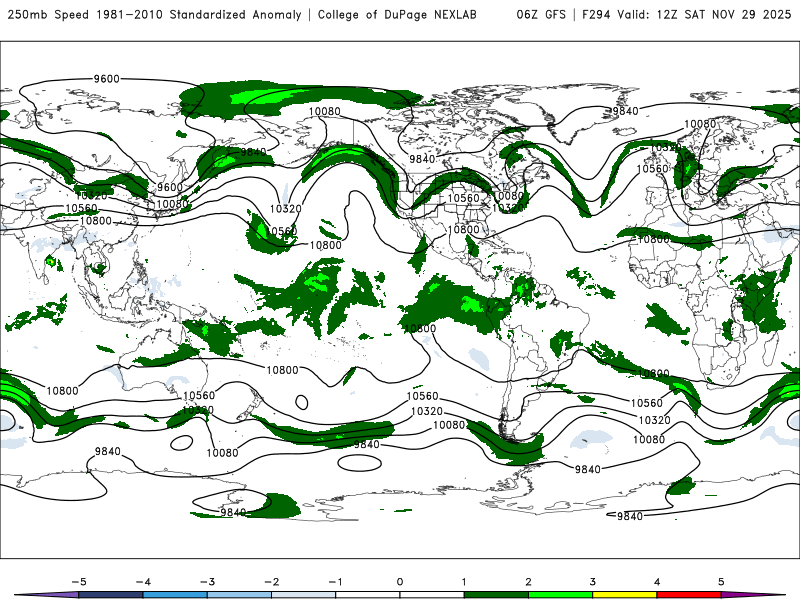800x600 pixels.
Task: Click the "-4" colorbar tick label
Action: pyautogui.click(x=143, y=582)
